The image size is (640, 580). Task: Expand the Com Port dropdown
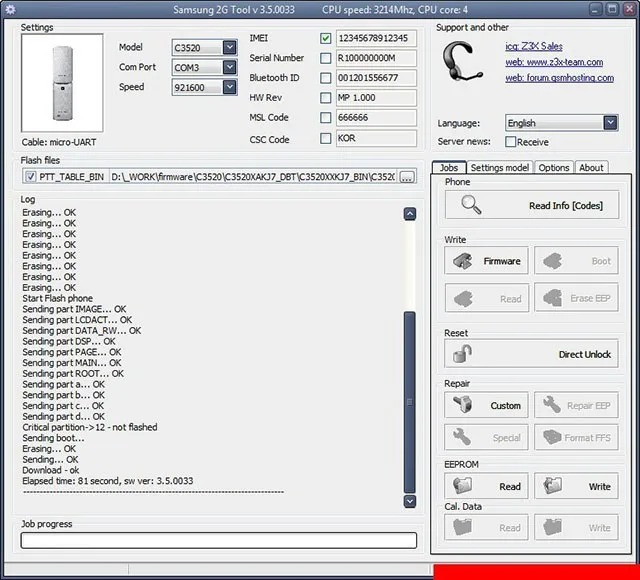230,67
